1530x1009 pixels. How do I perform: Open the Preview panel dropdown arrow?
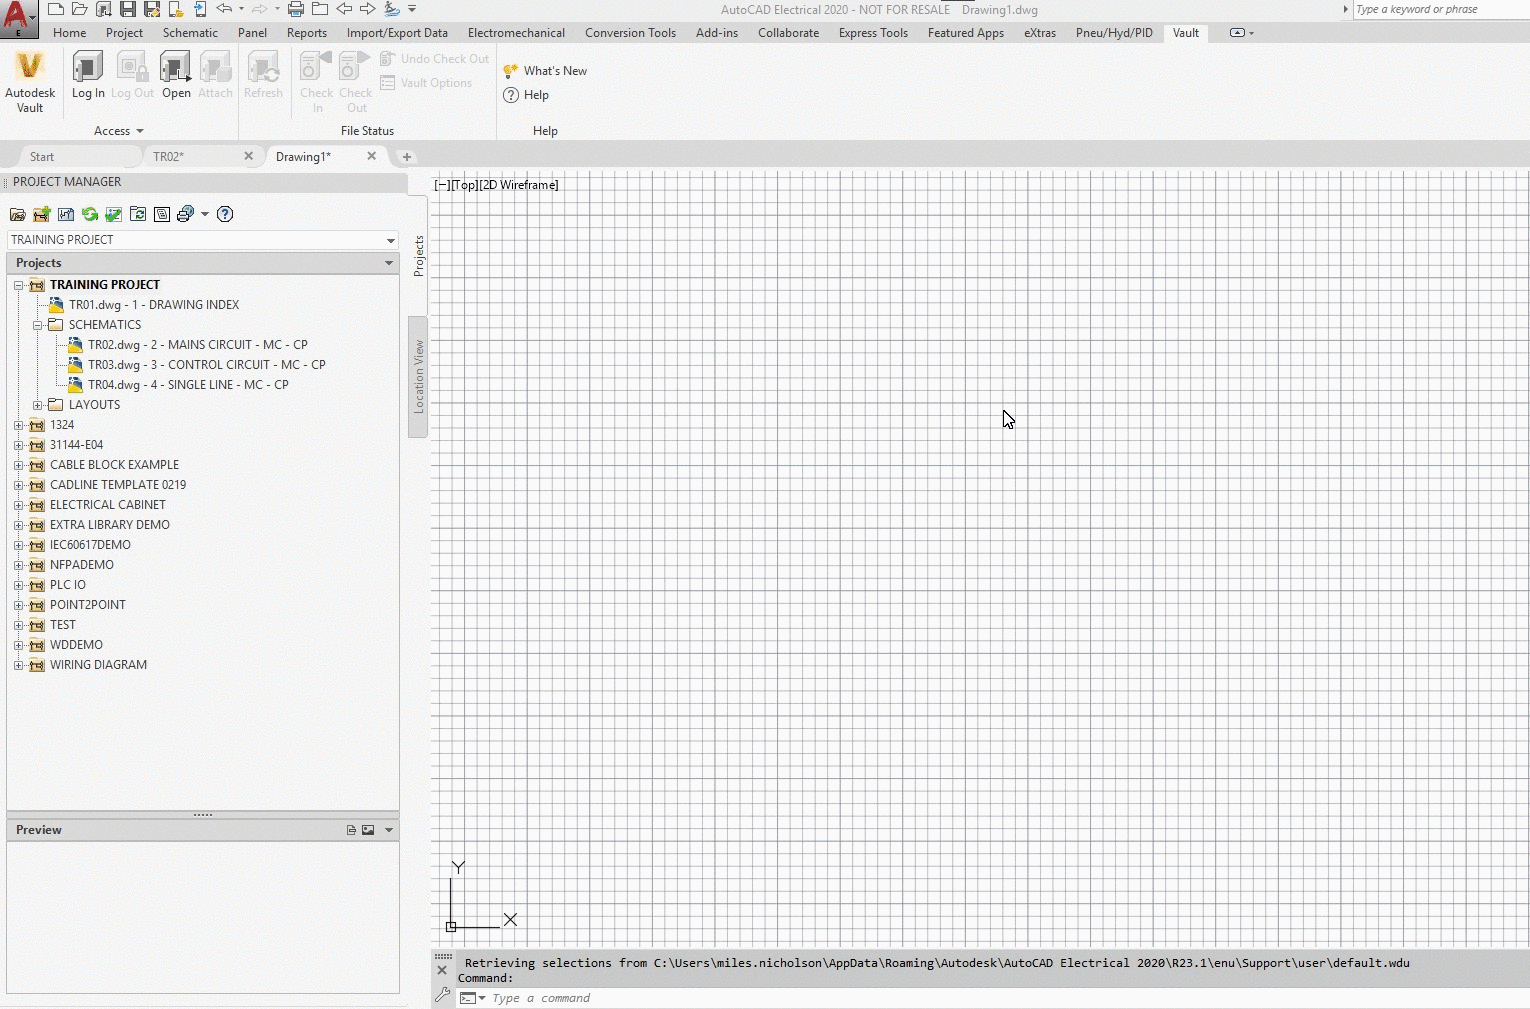[x=389, y=830]
